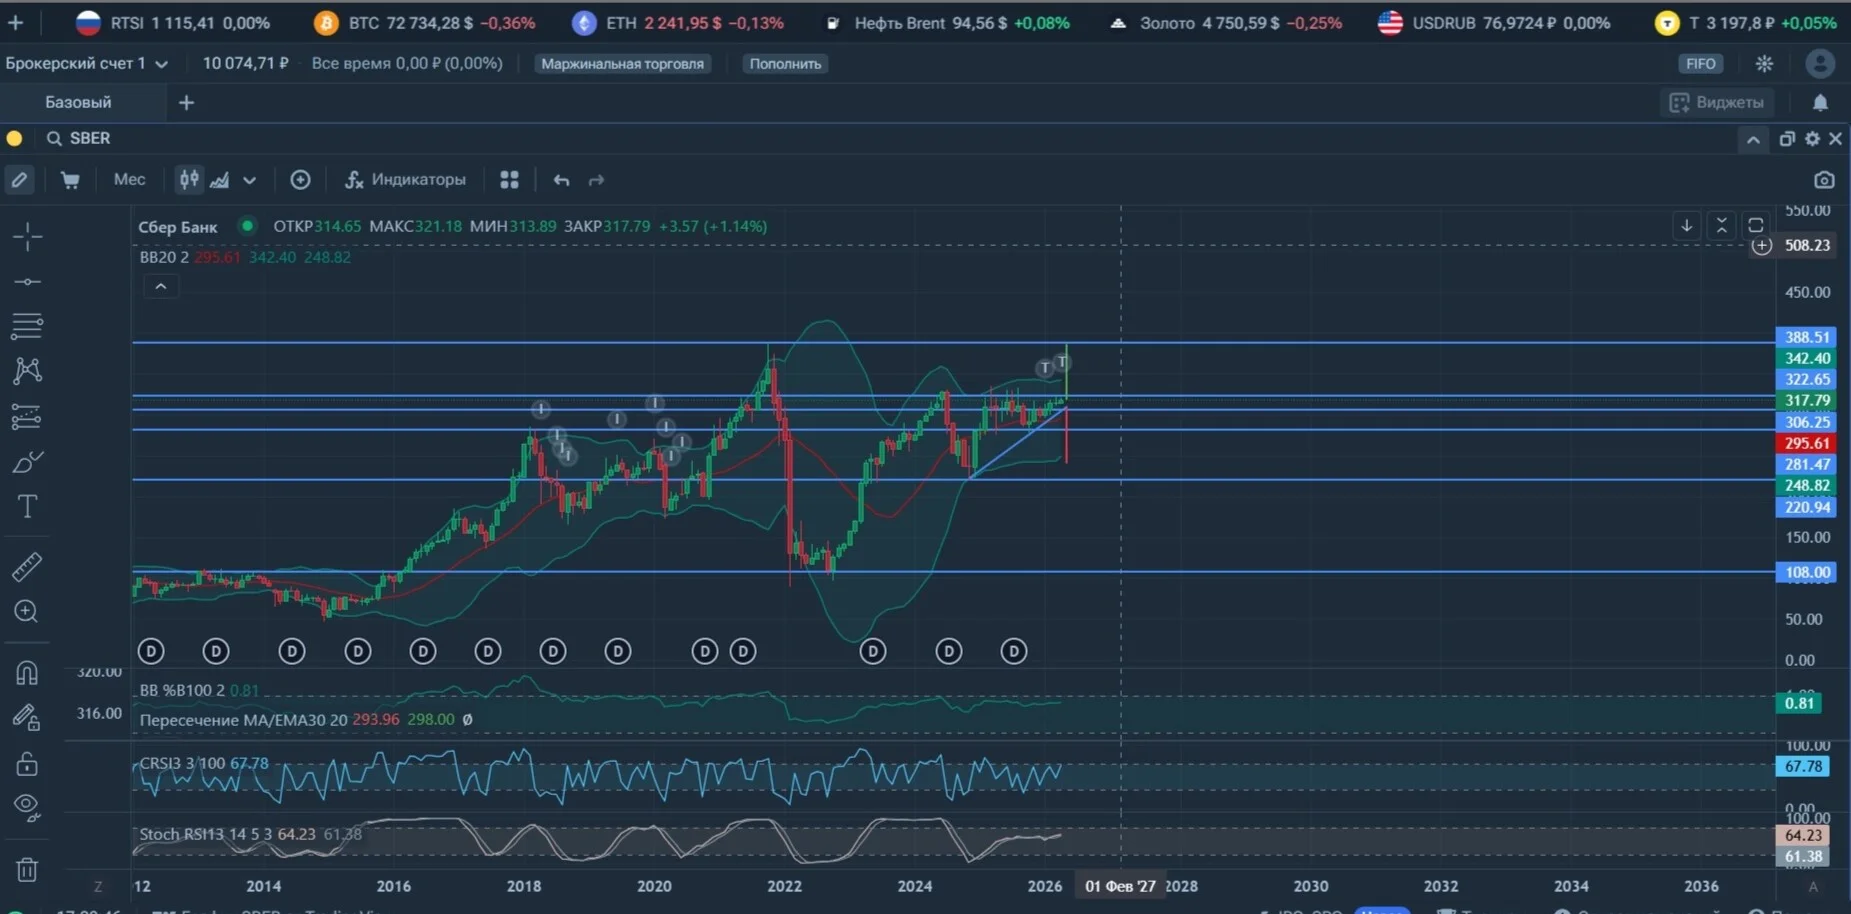The image size is (1851, 914).
Task: Toggle the drawing panel pencil button
Action: coord(19,180)
